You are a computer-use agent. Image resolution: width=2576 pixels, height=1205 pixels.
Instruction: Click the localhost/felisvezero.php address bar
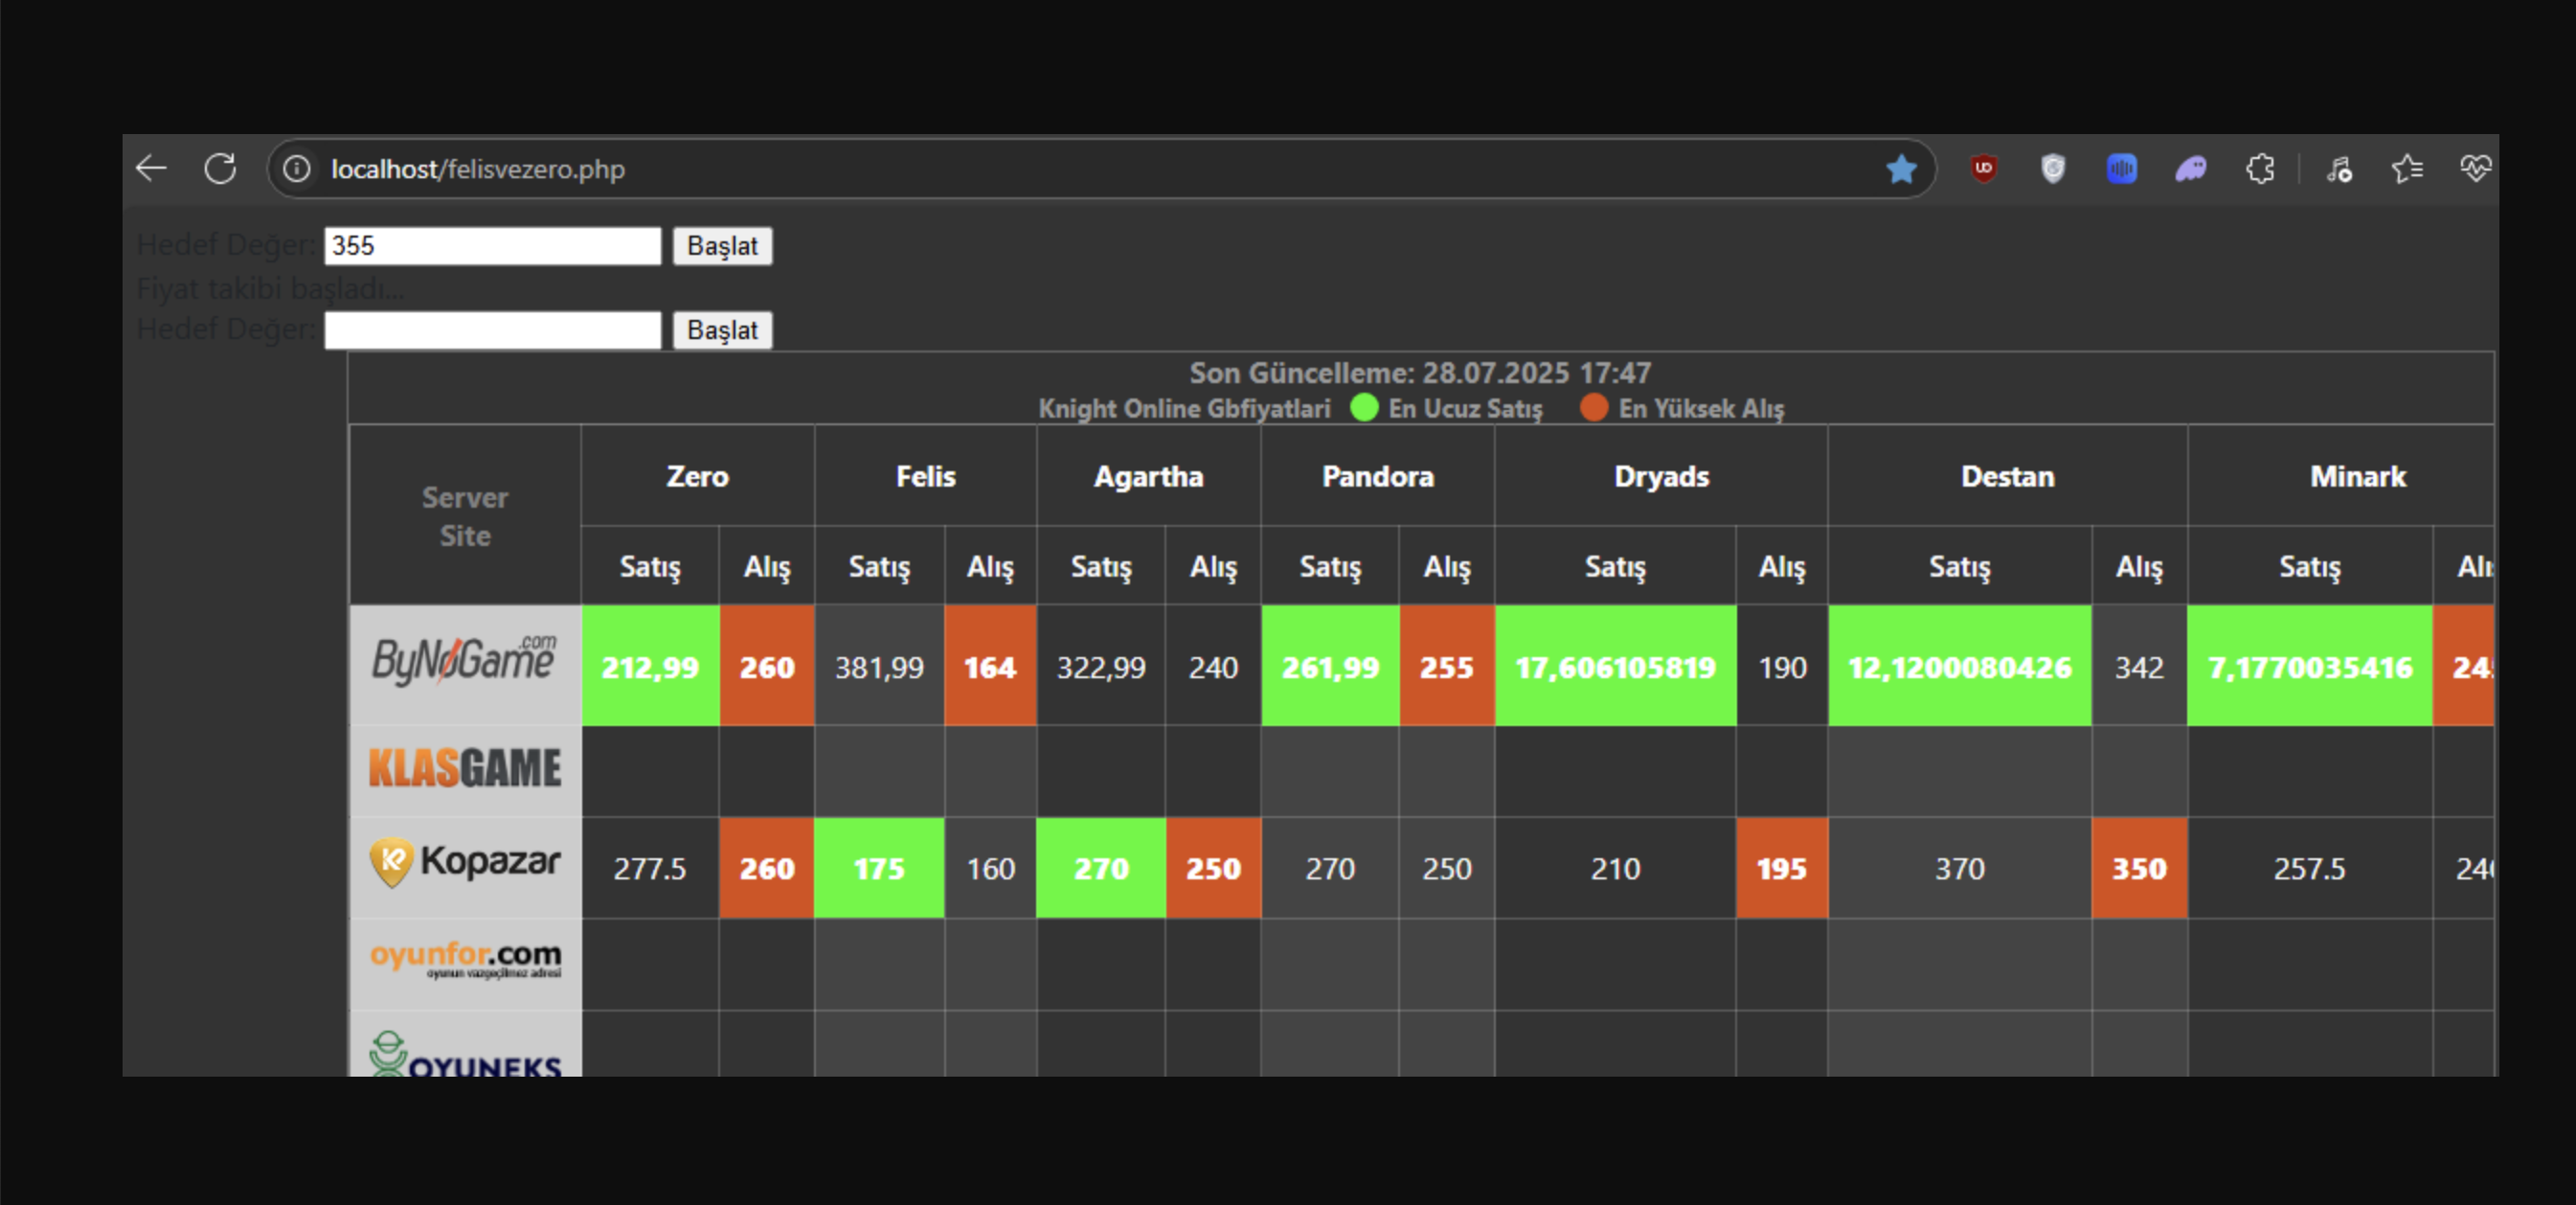1100,169
